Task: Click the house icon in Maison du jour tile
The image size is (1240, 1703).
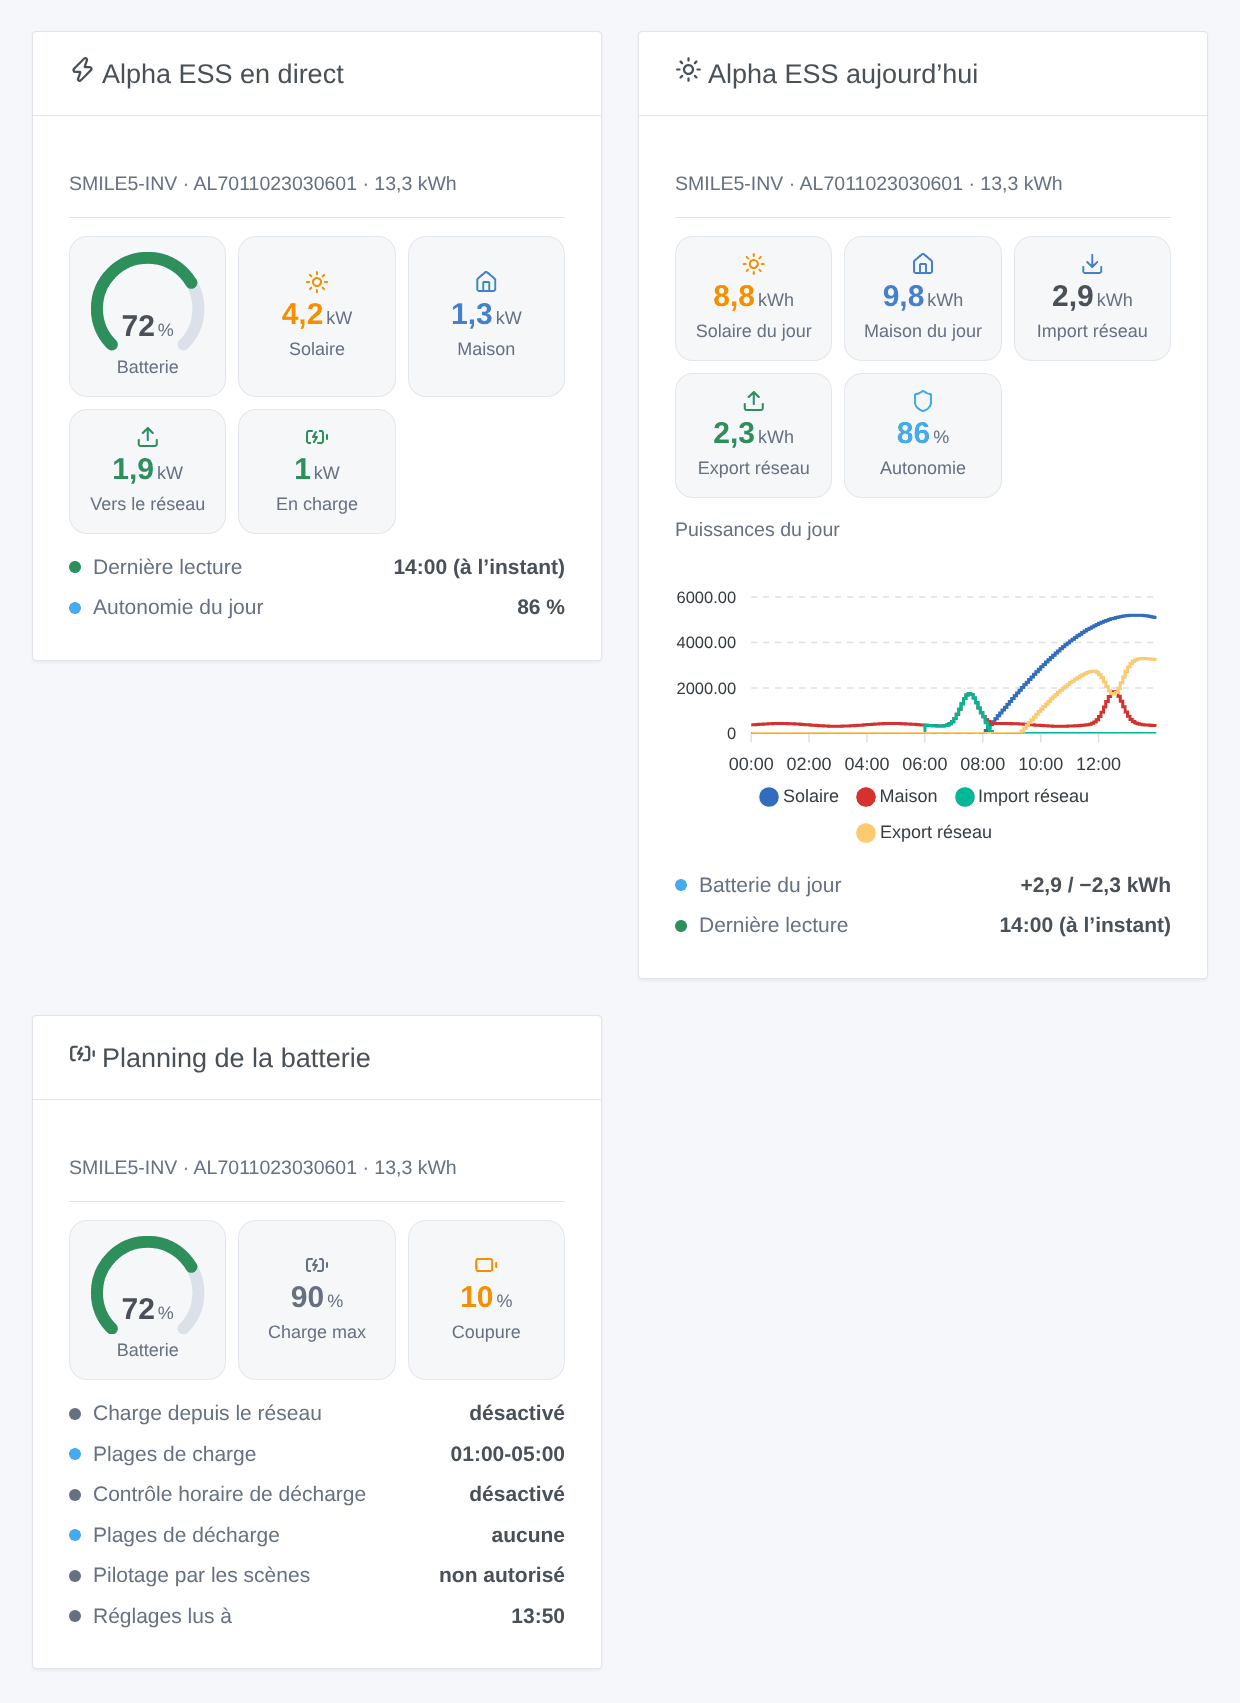Action: pyautogui.click(x=923, y=264)
